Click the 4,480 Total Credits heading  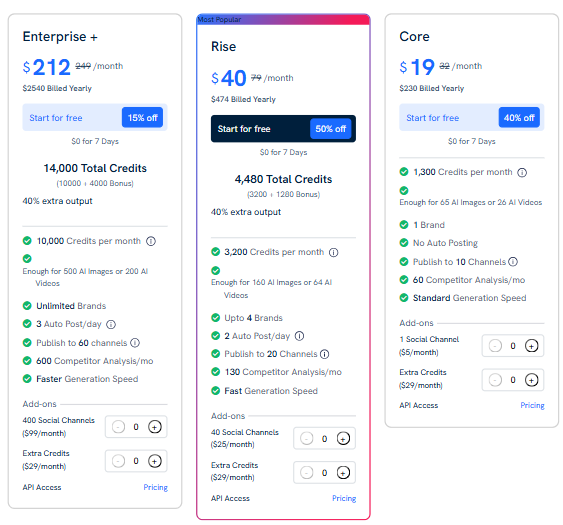[283, 180]
